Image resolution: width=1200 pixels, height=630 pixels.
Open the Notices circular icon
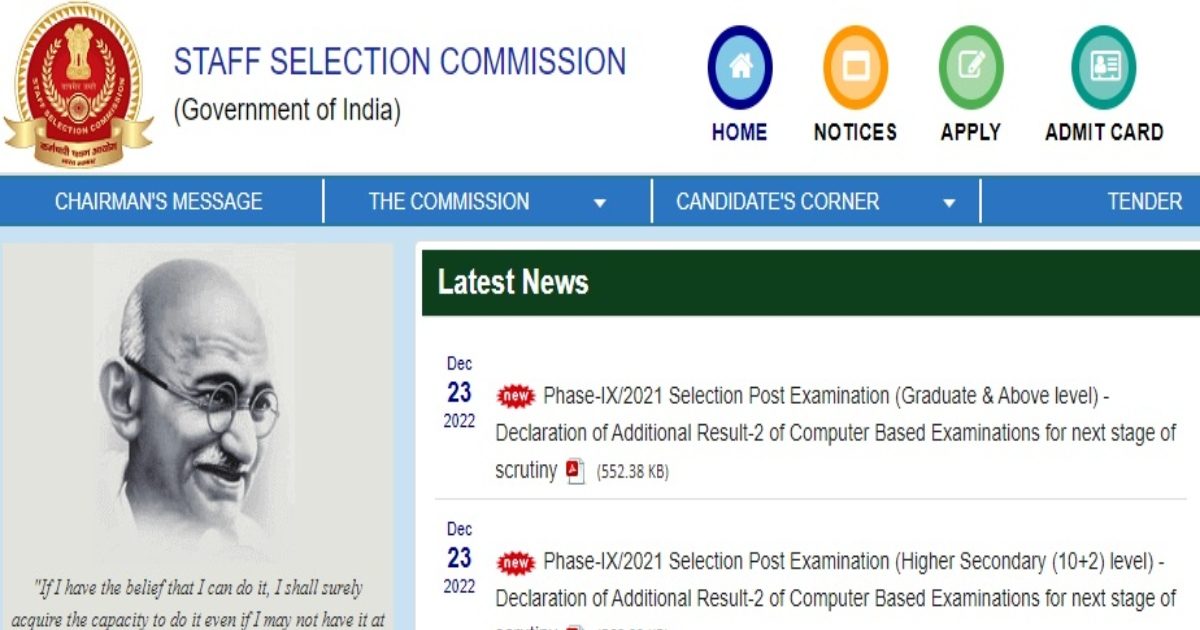click(x=855, y=69)
